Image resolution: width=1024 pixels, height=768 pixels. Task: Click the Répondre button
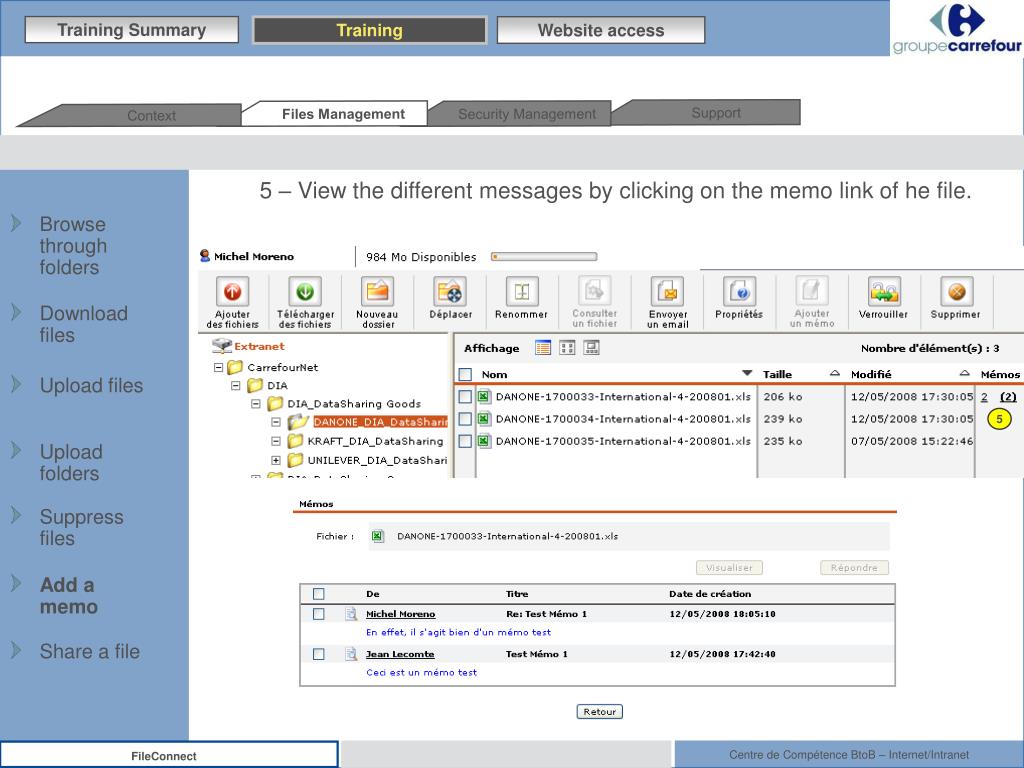point(854,568)
